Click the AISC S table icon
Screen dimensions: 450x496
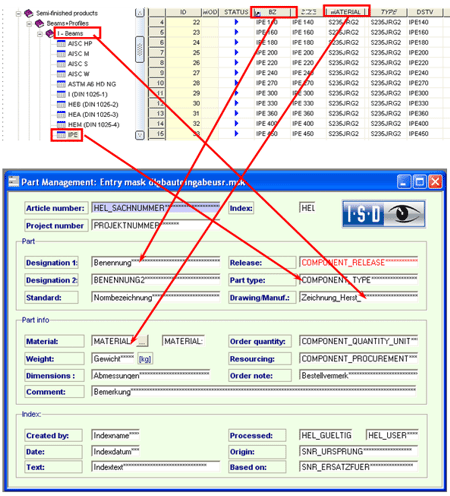tap(61, 64)
